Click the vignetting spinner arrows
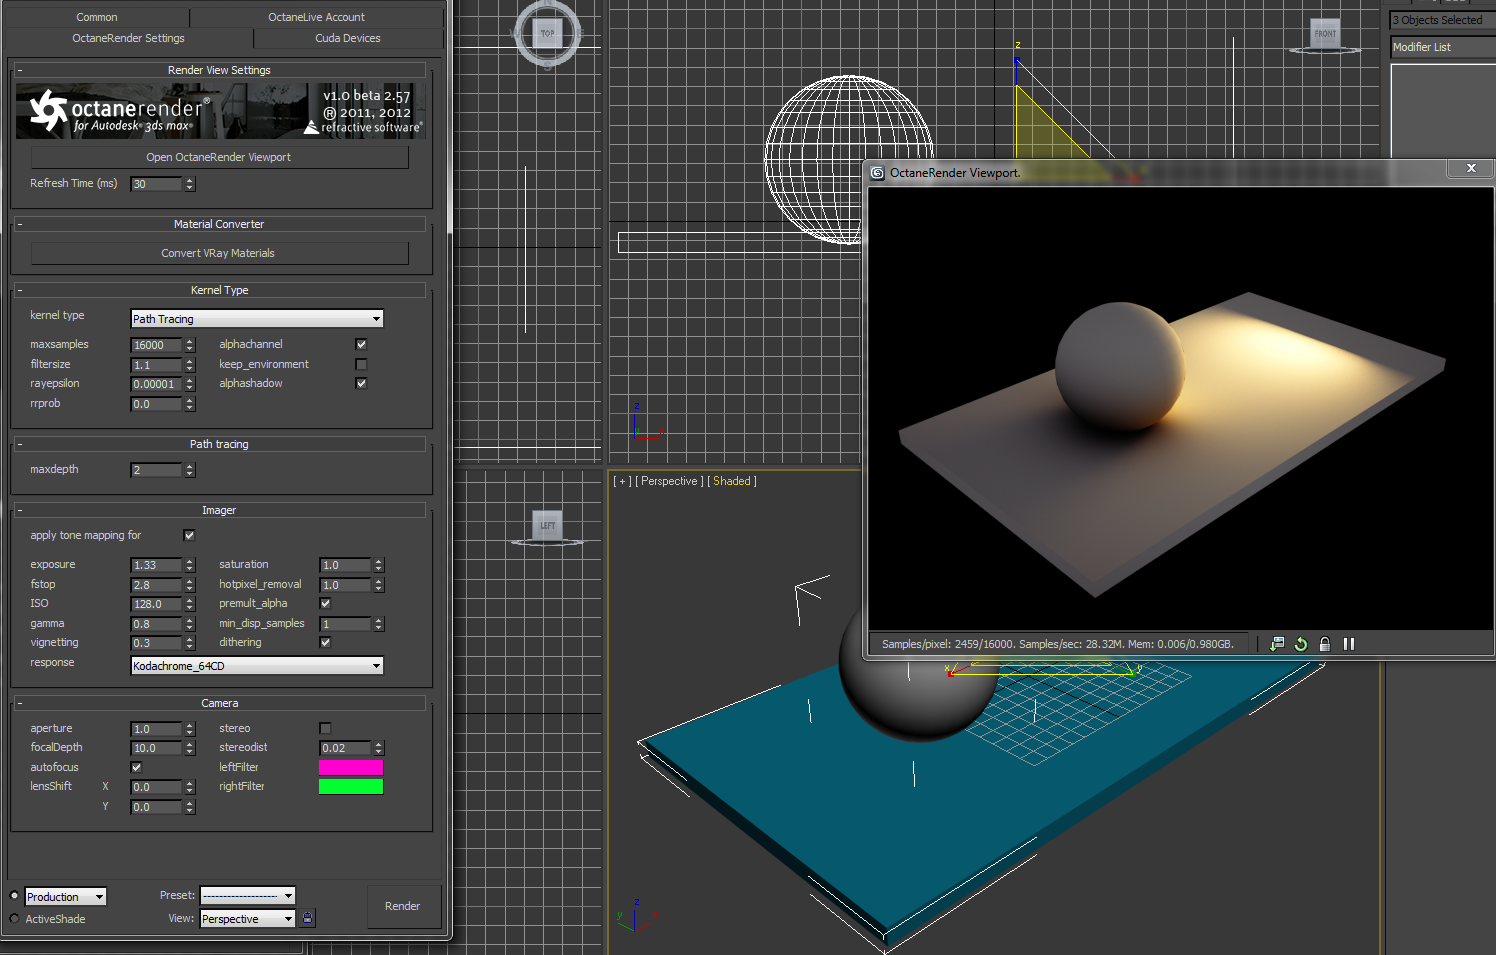Screen dimensions: 1496x955 (x=189, y=643)
